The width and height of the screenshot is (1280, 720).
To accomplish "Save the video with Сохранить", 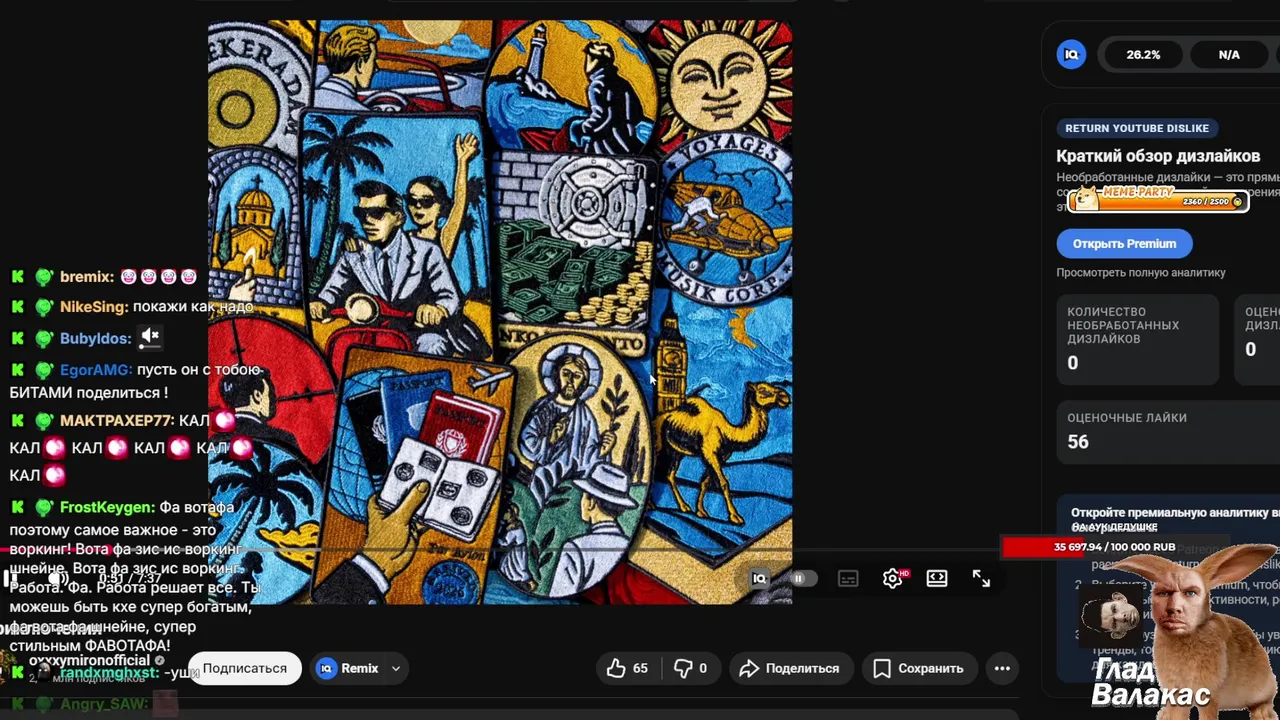I will click(x=918, y=668).
